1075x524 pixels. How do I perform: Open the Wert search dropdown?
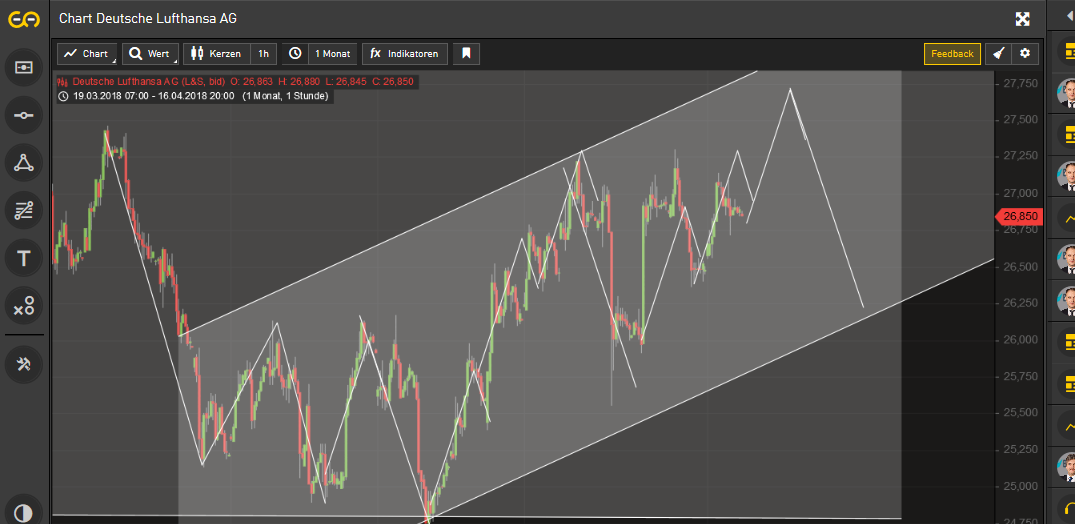click(x=150, y=54)
